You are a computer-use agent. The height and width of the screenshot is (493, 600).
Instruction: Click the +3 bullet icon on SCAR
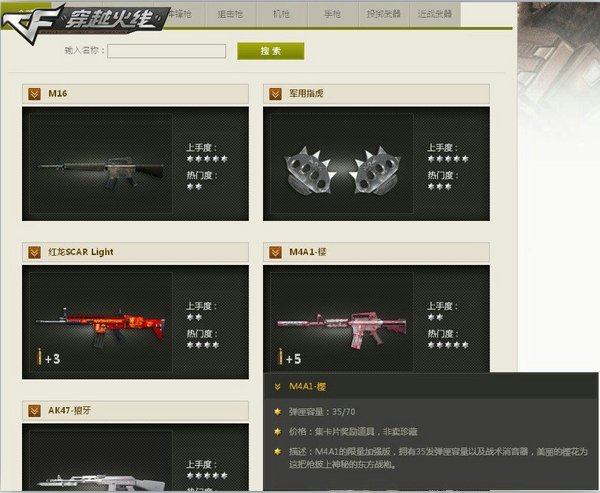click(49, 358)
